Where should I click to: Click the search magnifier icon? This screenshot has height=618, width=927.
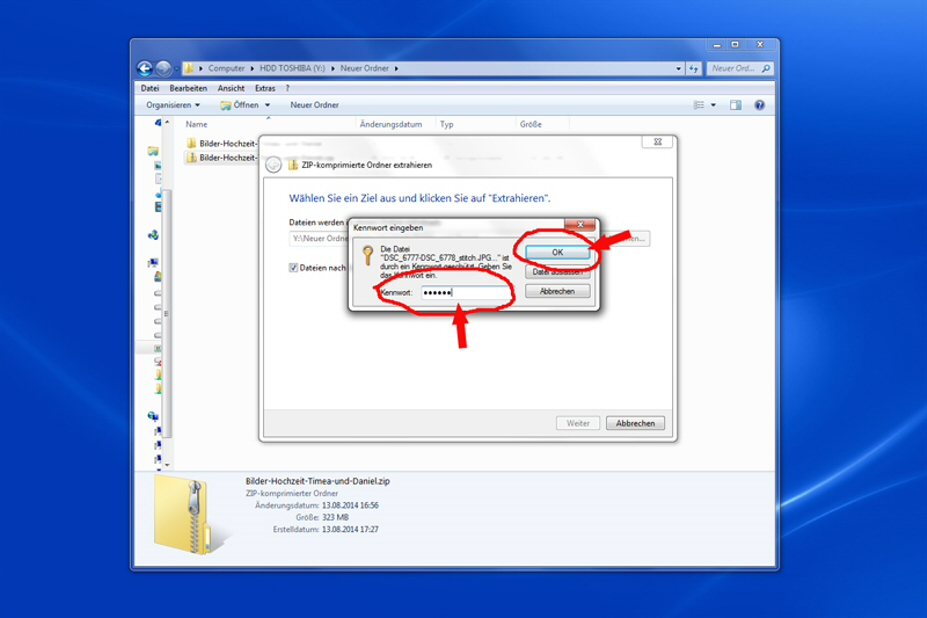tap(766, 69)
